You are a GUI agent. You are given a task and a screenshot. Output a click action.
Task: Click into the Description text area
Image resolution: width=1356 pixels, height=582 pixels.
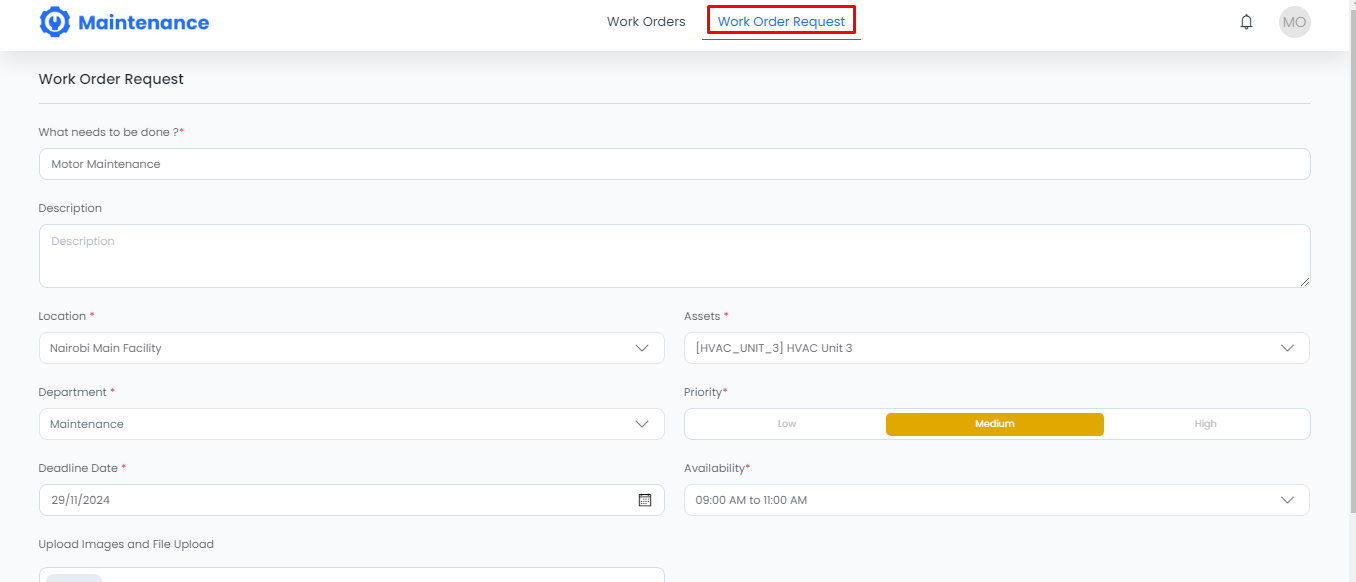(x=674, y=256)
